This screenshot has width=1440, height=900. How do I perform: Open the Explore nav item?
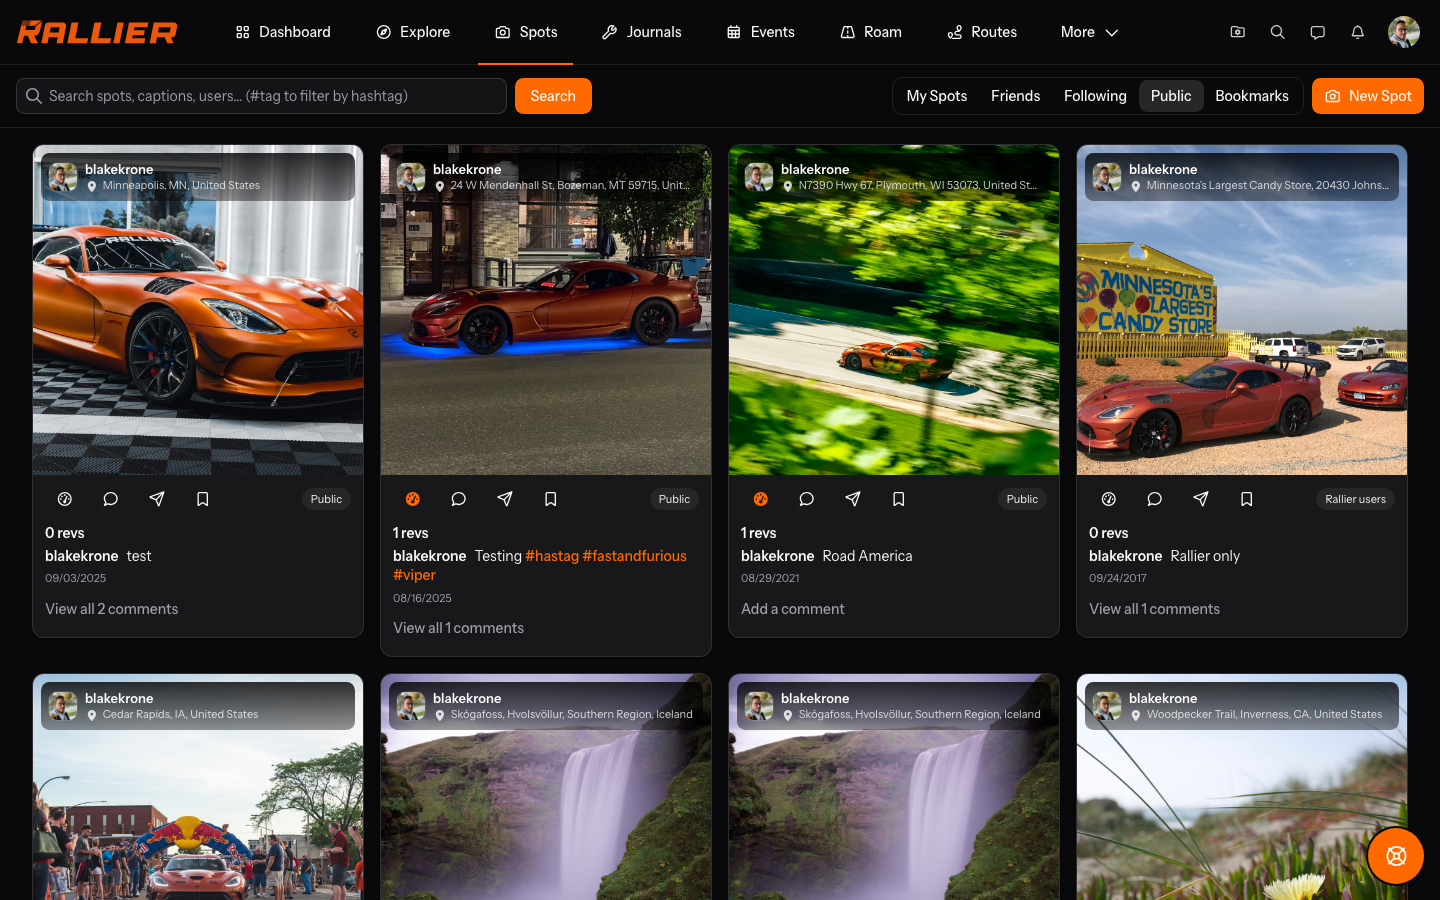click(x=413, y=32)
